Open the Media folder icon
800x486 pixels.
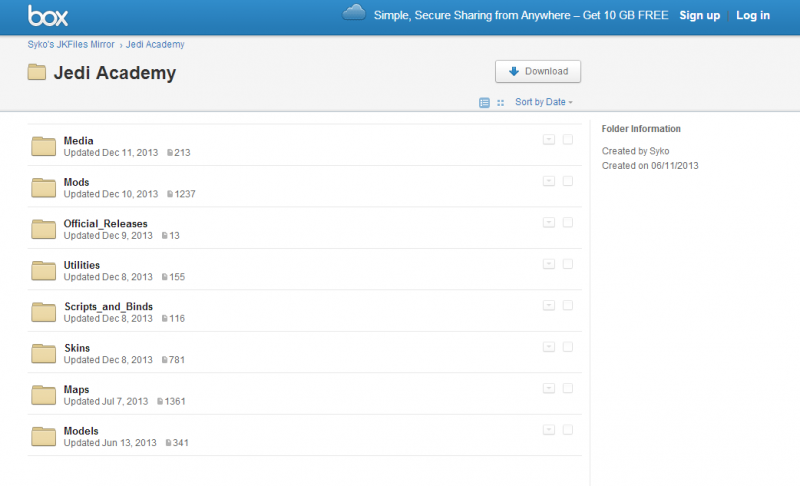(43, 146)
